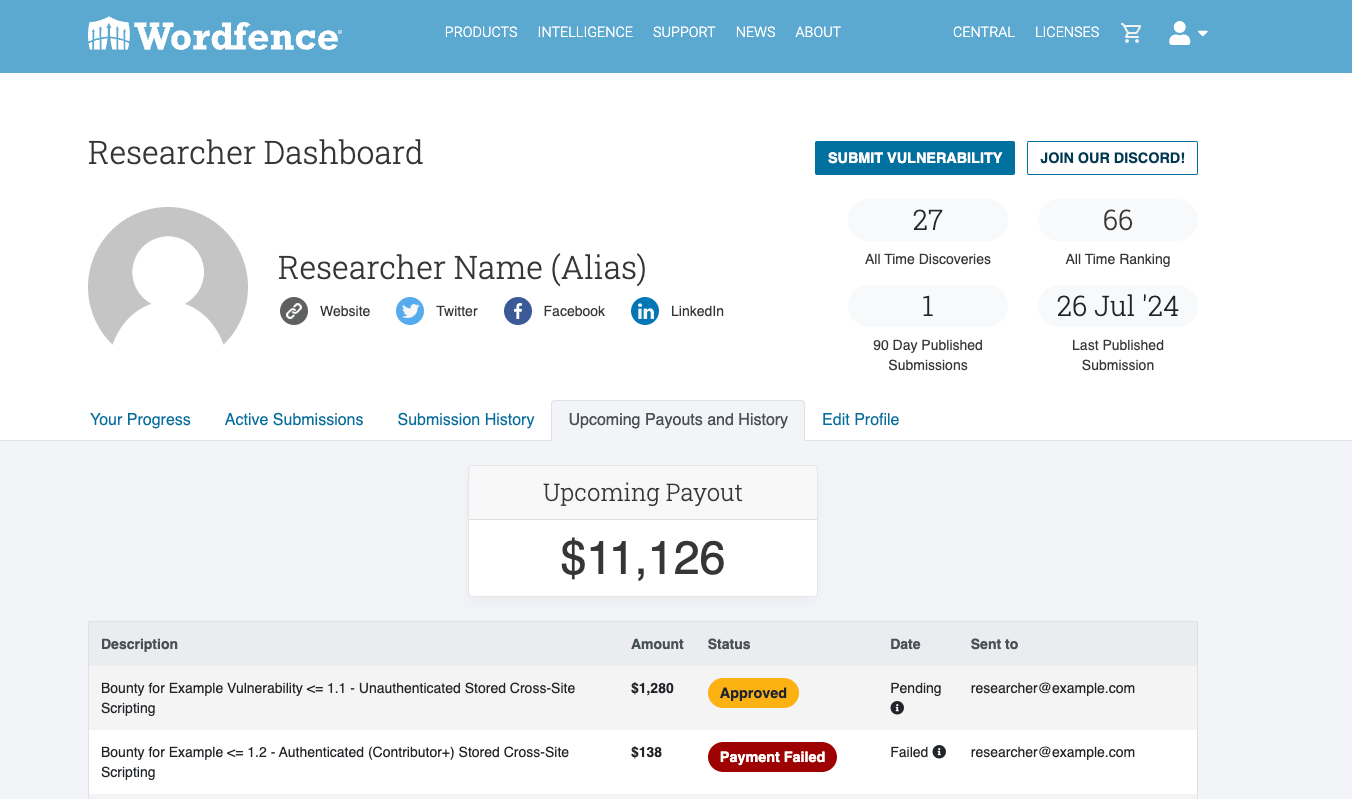The height and width of the screenshot is (799, 1352).
Task: Click the Join Our Discord button
Action: [1112, 158]
